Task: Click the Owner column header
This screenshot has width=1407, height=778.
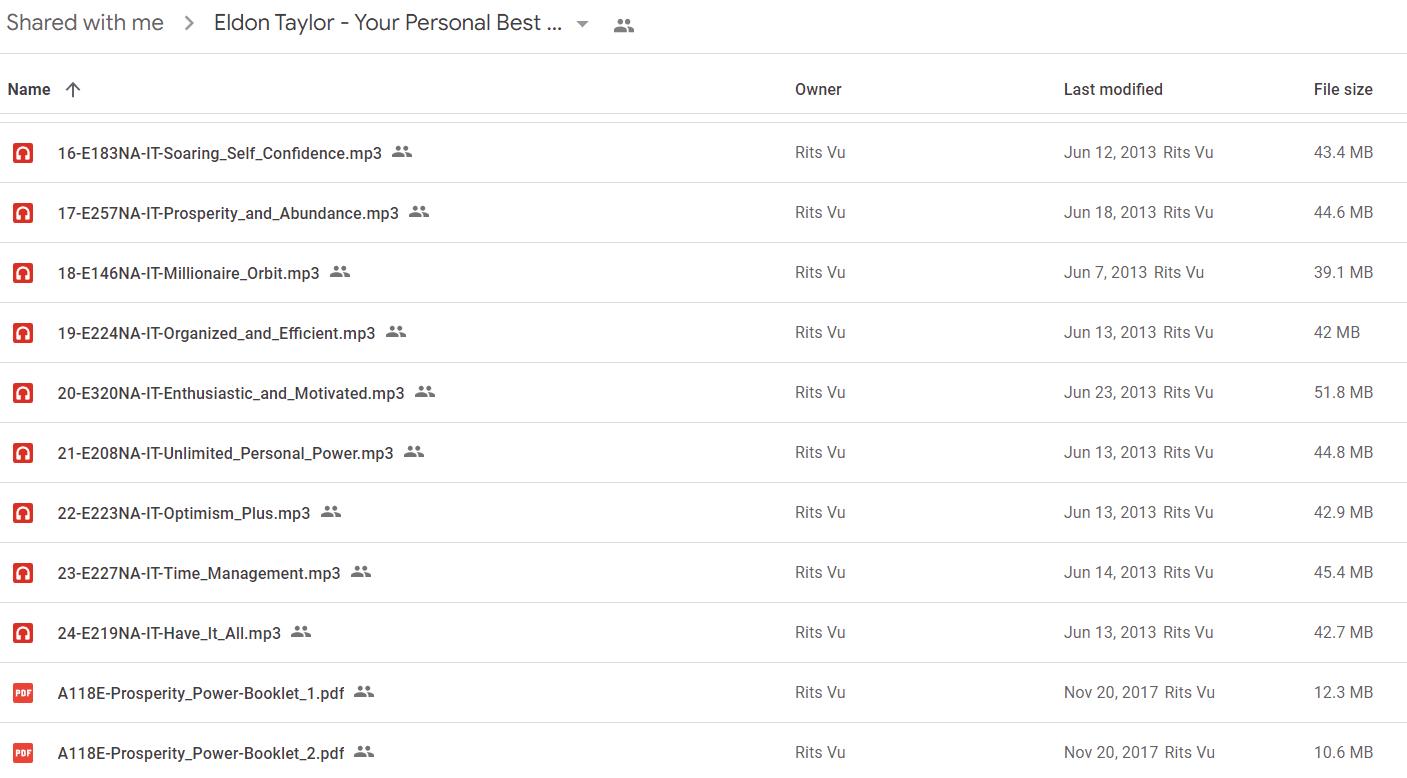Action: 818,90
